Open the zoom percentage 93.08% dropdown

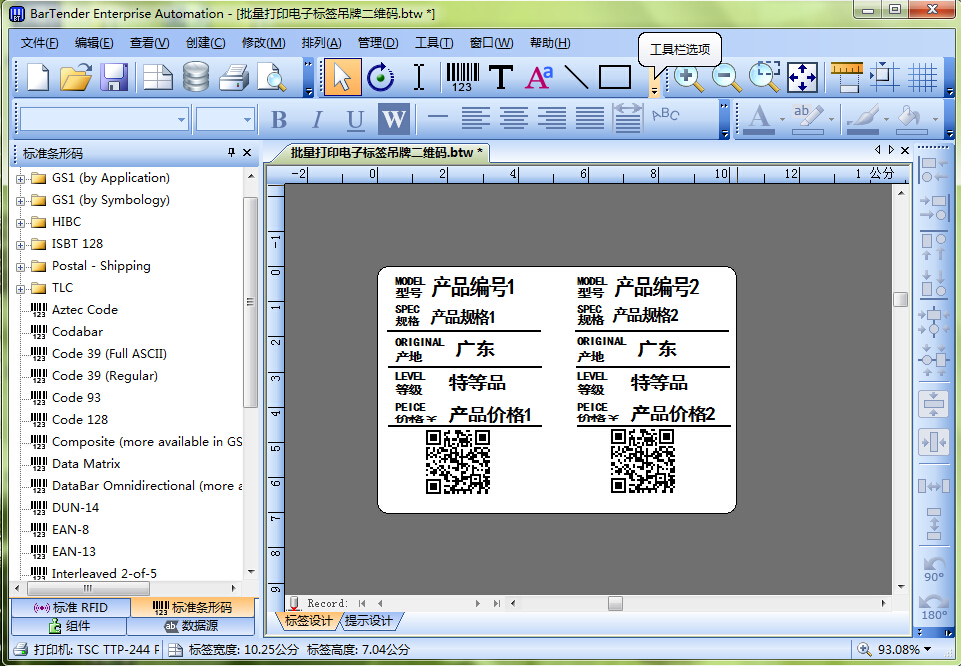(x=927, y=649)
